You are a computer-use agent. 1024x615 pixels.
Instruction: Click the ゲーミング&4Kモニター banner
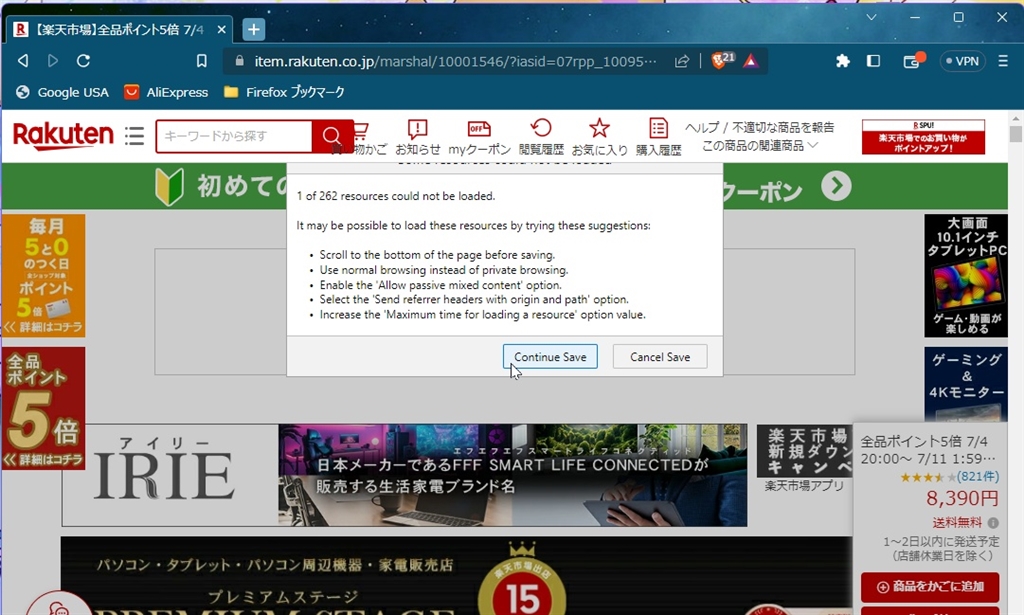point(967,385)
